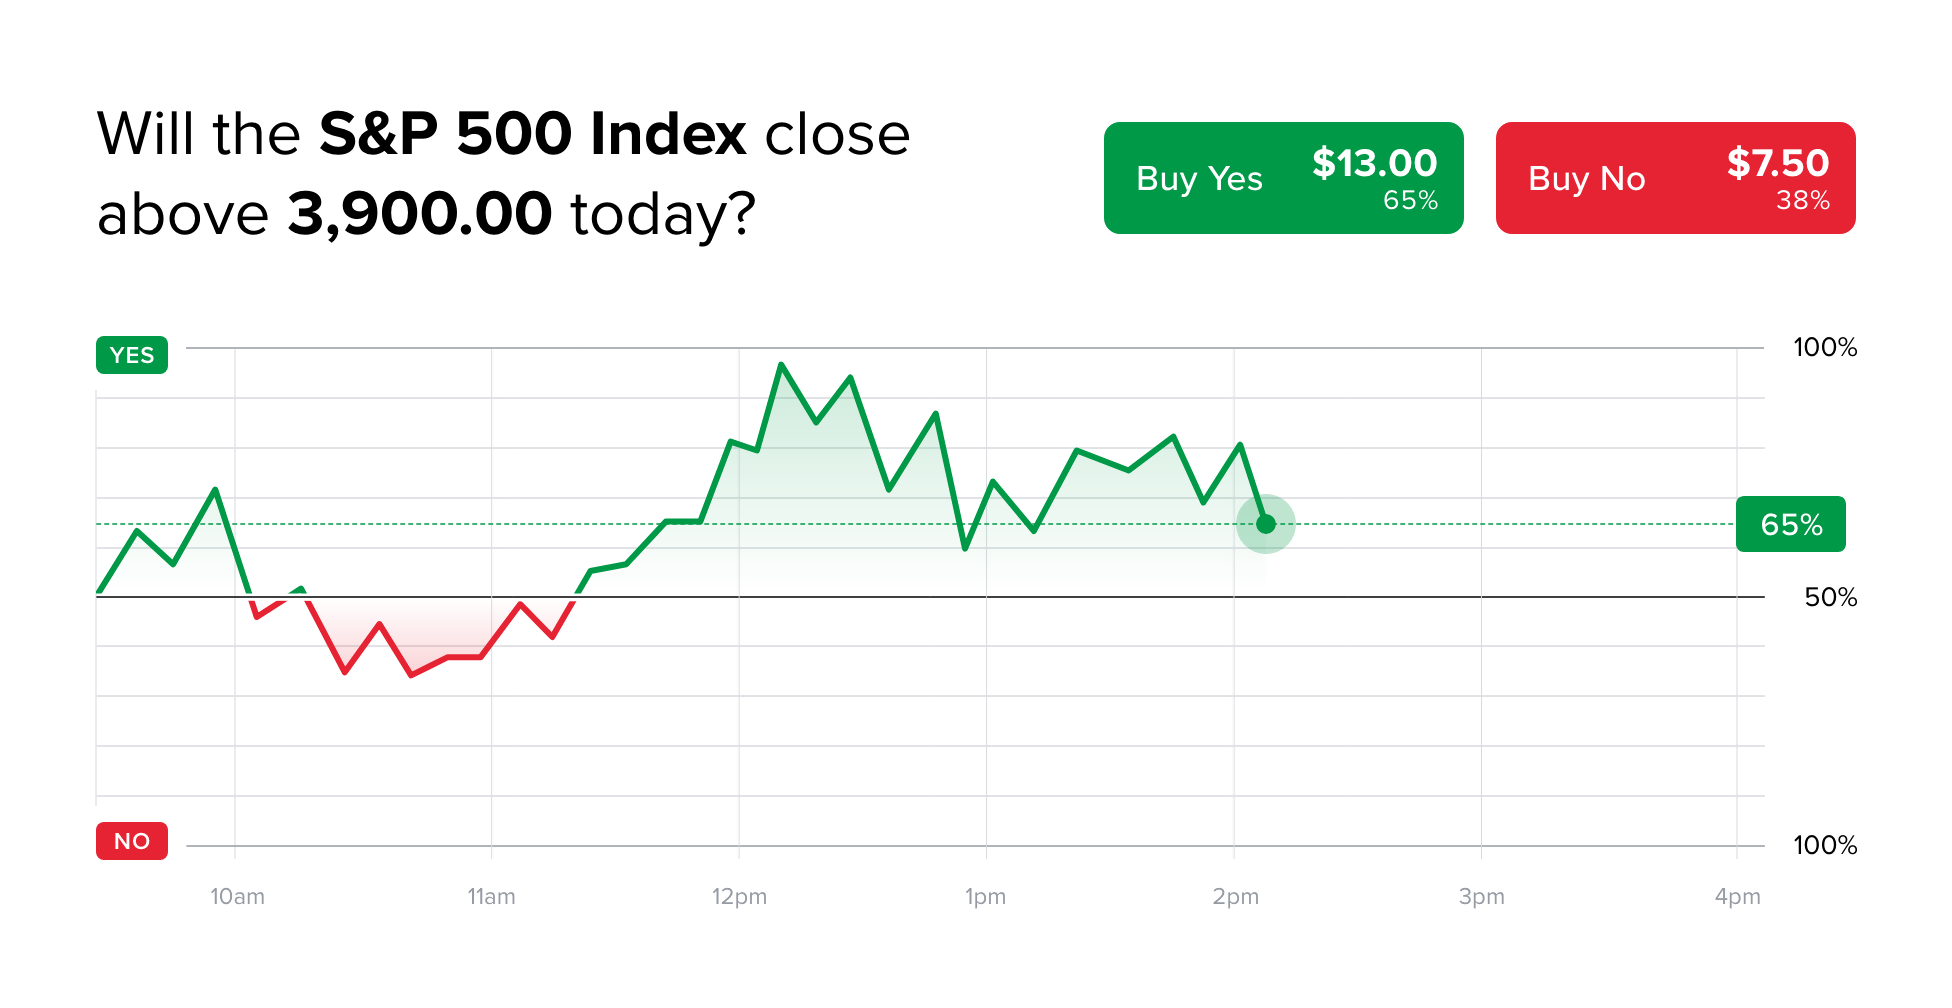Click the S&P 500 Index question title
This screenshot has height=1008, width=1952.
click(x=503, y=174)
